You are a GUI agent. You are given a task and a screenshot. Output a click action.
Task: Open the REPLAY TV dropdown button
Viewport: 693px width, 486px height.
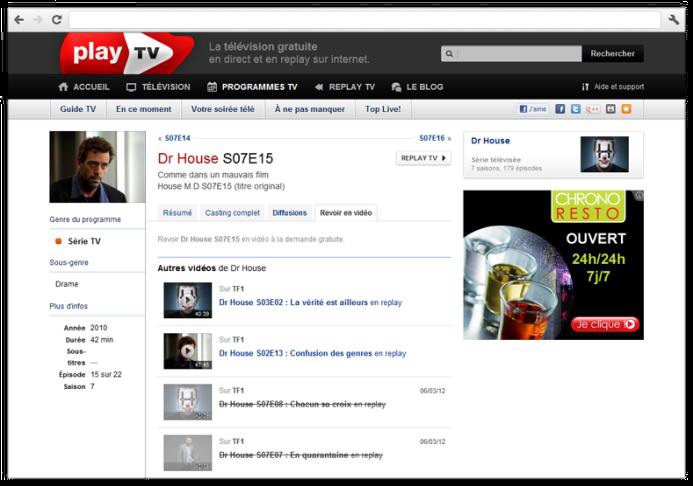tap(423, 158)
